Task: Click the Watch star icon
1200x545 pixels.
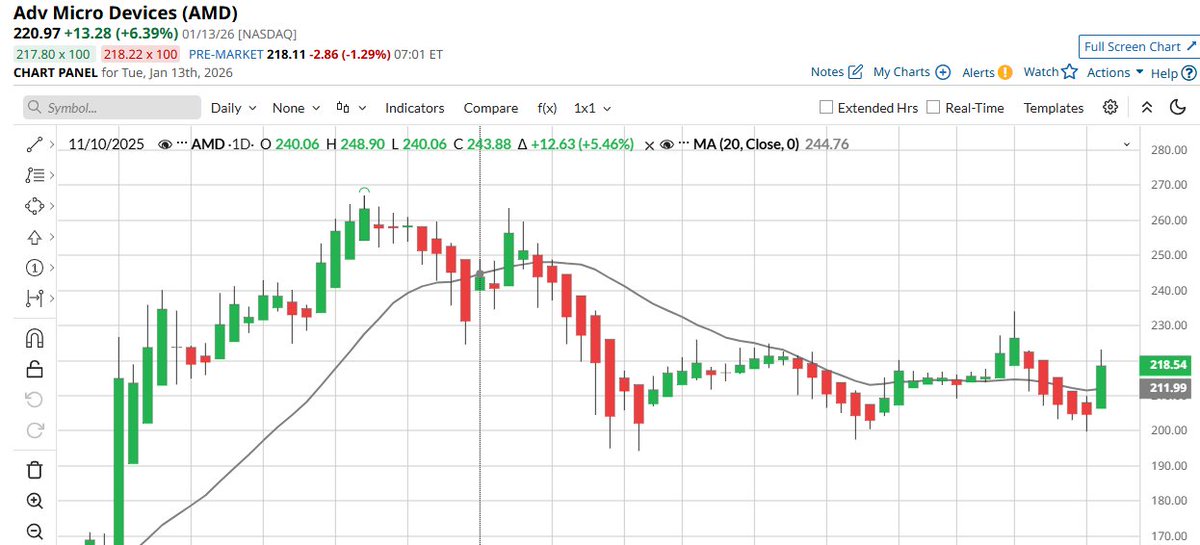Action: tap(1069, 72)
